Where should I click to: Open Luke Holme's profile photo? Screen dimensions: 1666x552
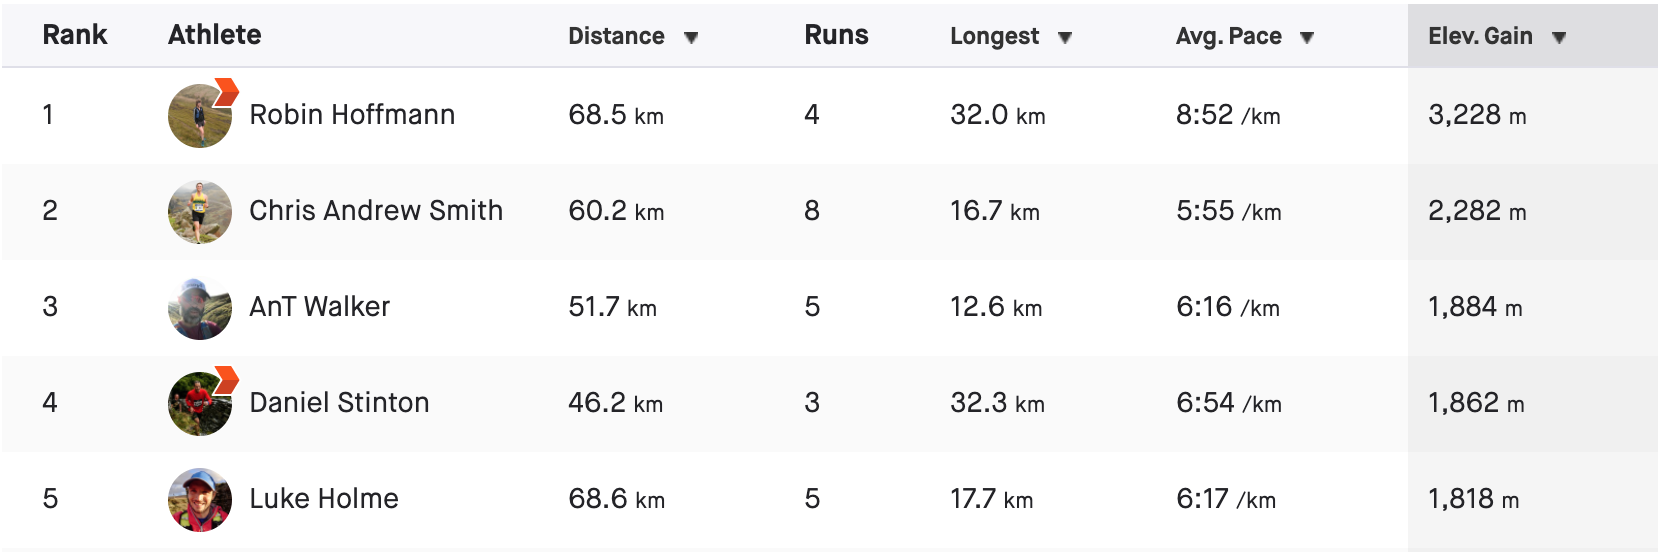click(200, 500)
